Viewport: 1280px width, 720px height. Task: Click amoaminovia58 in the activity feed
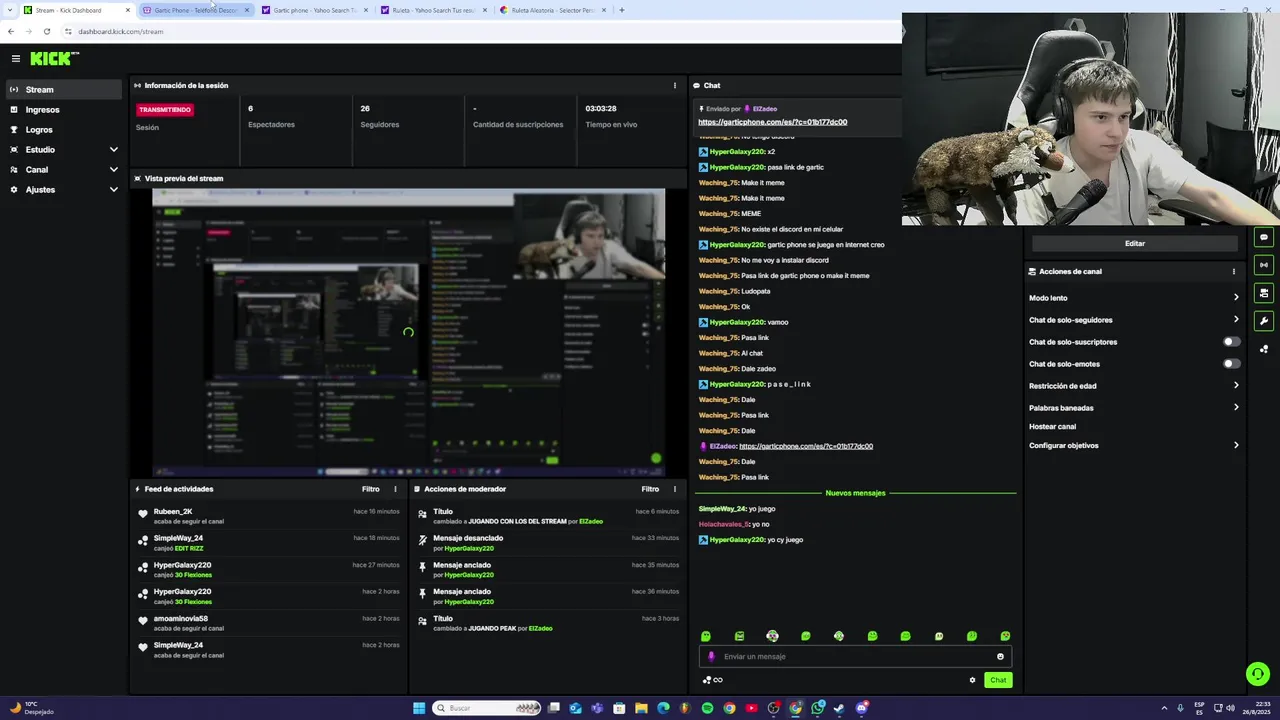pyautogui.click(x=181, y=619)
